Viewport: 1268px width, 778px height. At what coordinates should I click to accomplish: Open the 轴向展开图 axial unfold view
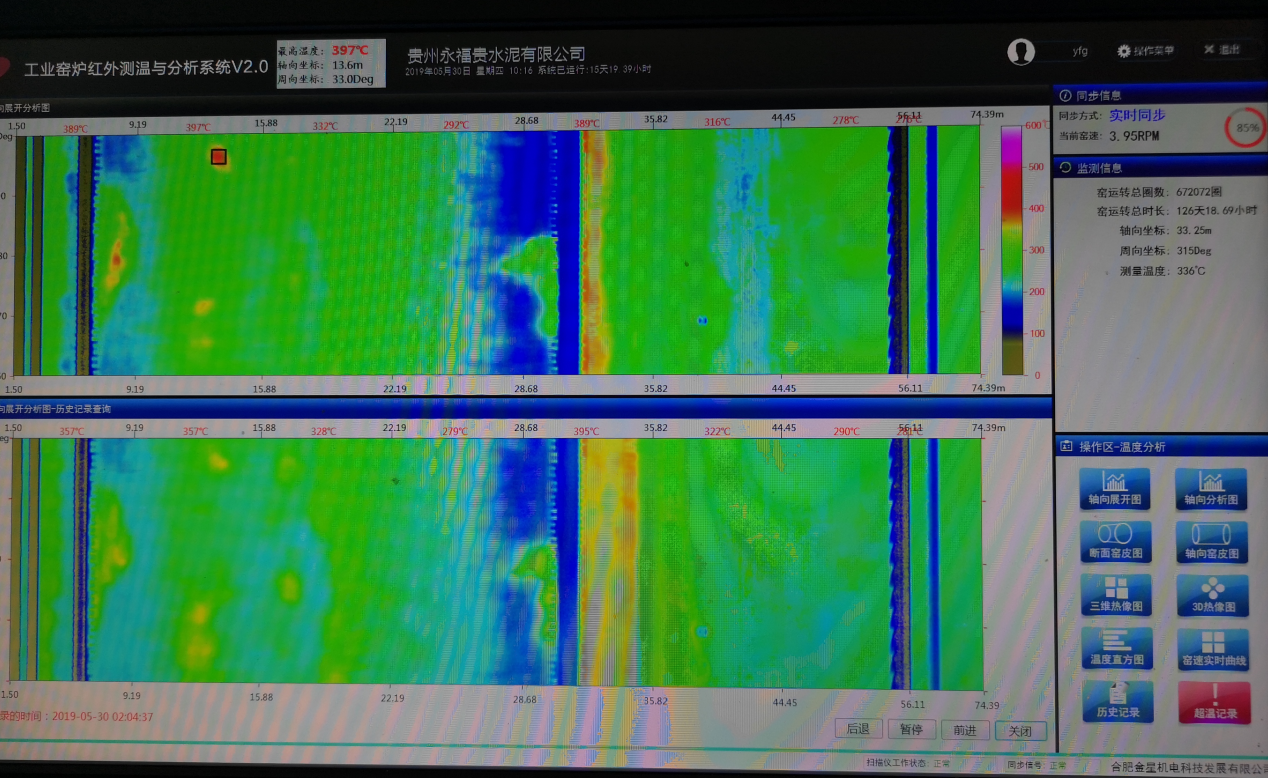[1115, 488]
